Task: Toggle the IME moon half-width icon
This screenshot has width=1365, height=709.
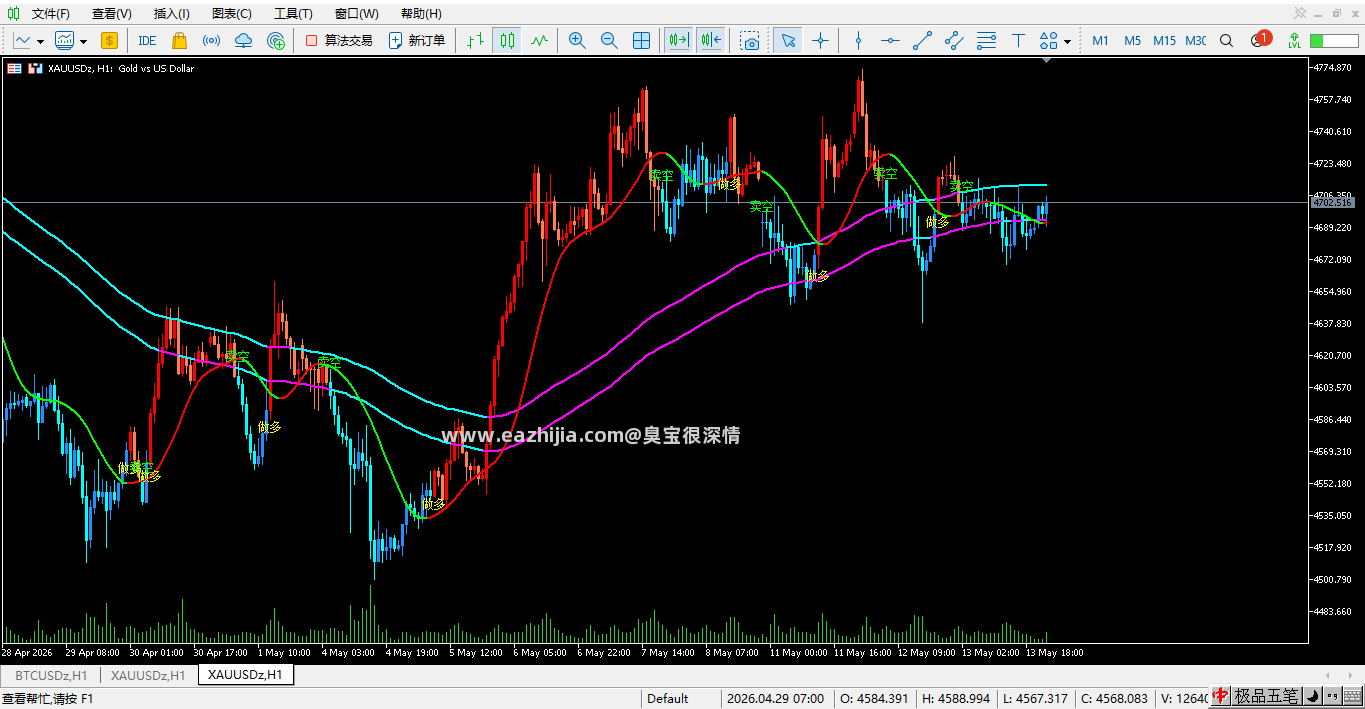Action: [x=1311, y=696]
